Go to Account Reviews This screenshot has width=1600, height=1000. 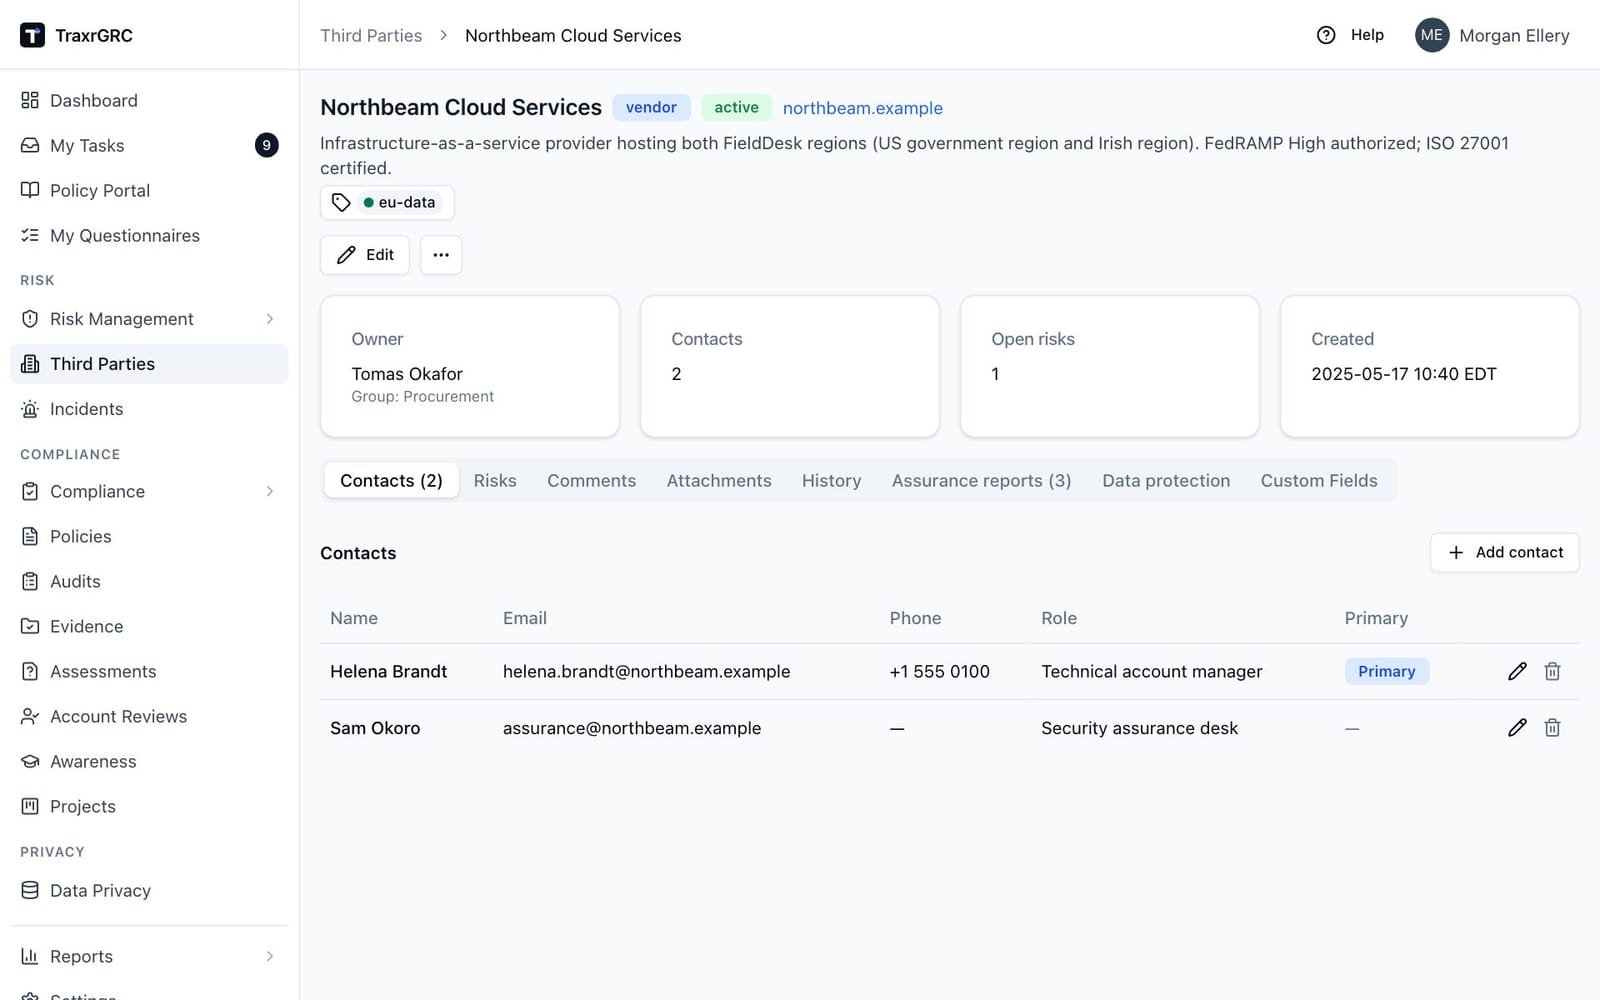(149, 716)
